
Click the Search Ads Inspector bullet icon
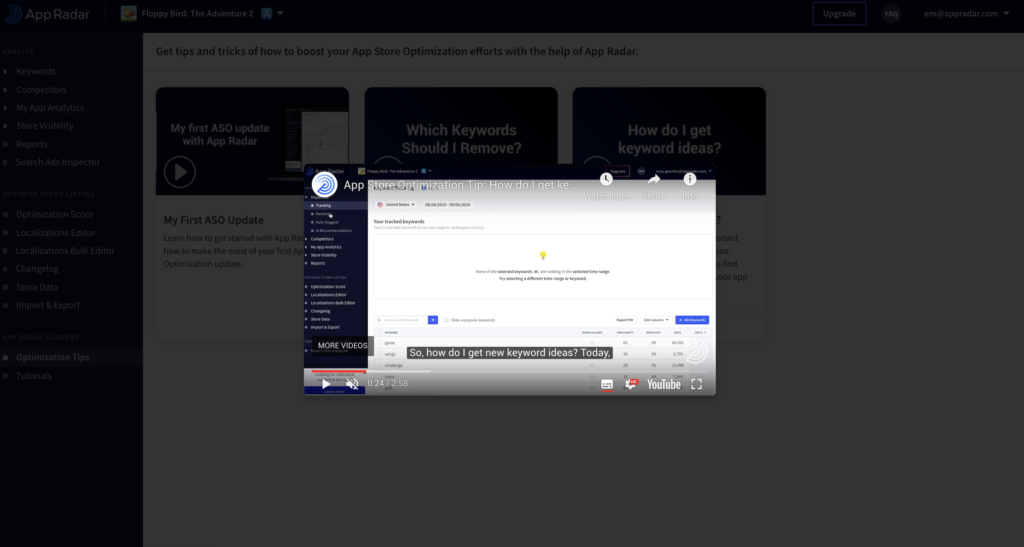coord(5,163)
